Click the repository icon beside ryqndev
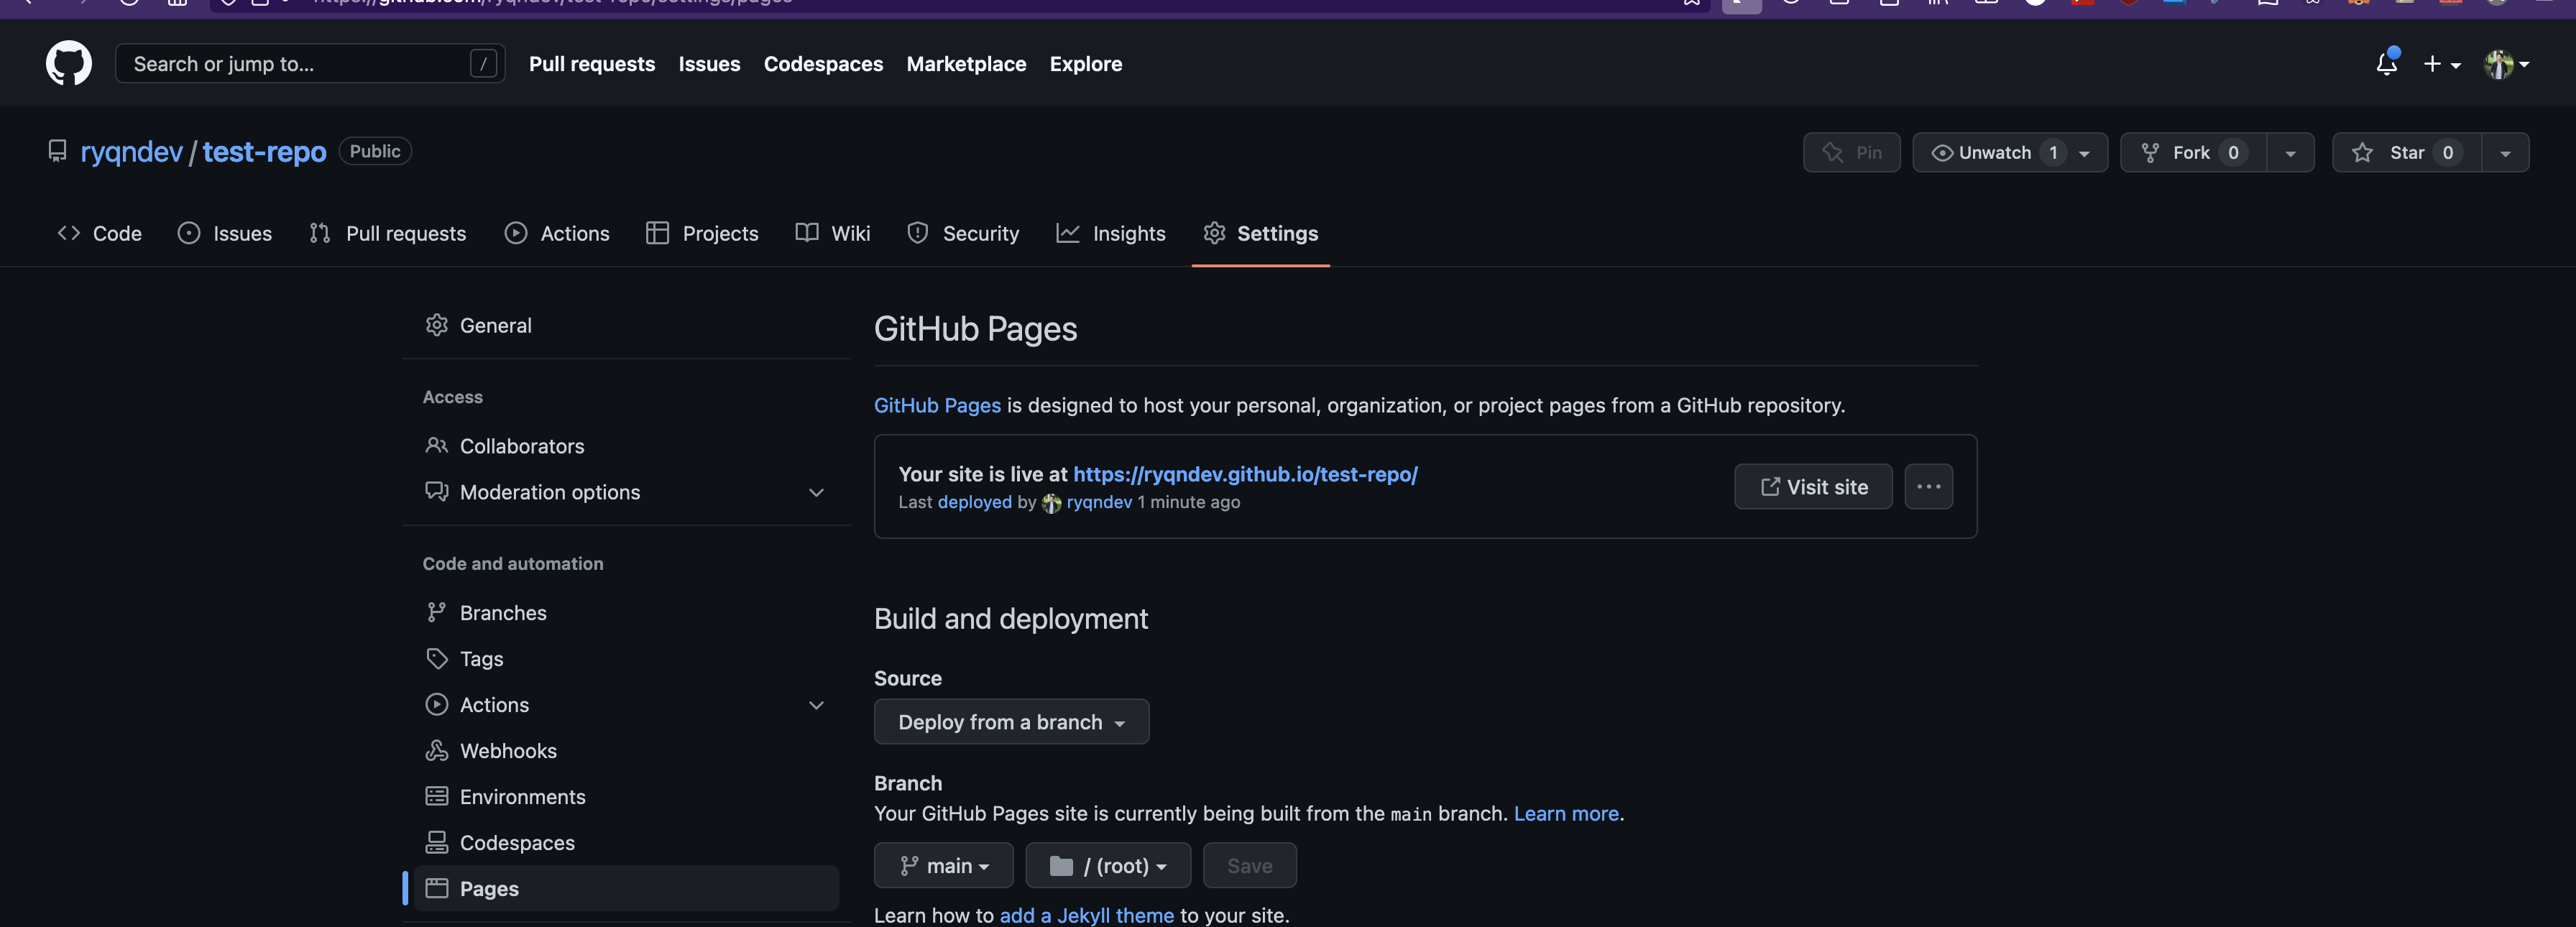The width and height of the screenshot is (2576, 927). click(x=57, y=151)
